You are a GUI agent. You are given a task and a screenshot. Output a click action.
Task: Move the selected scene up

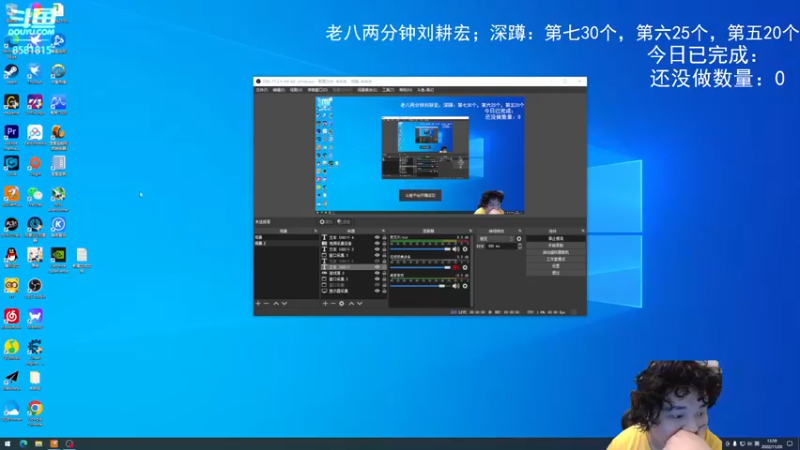276,304
